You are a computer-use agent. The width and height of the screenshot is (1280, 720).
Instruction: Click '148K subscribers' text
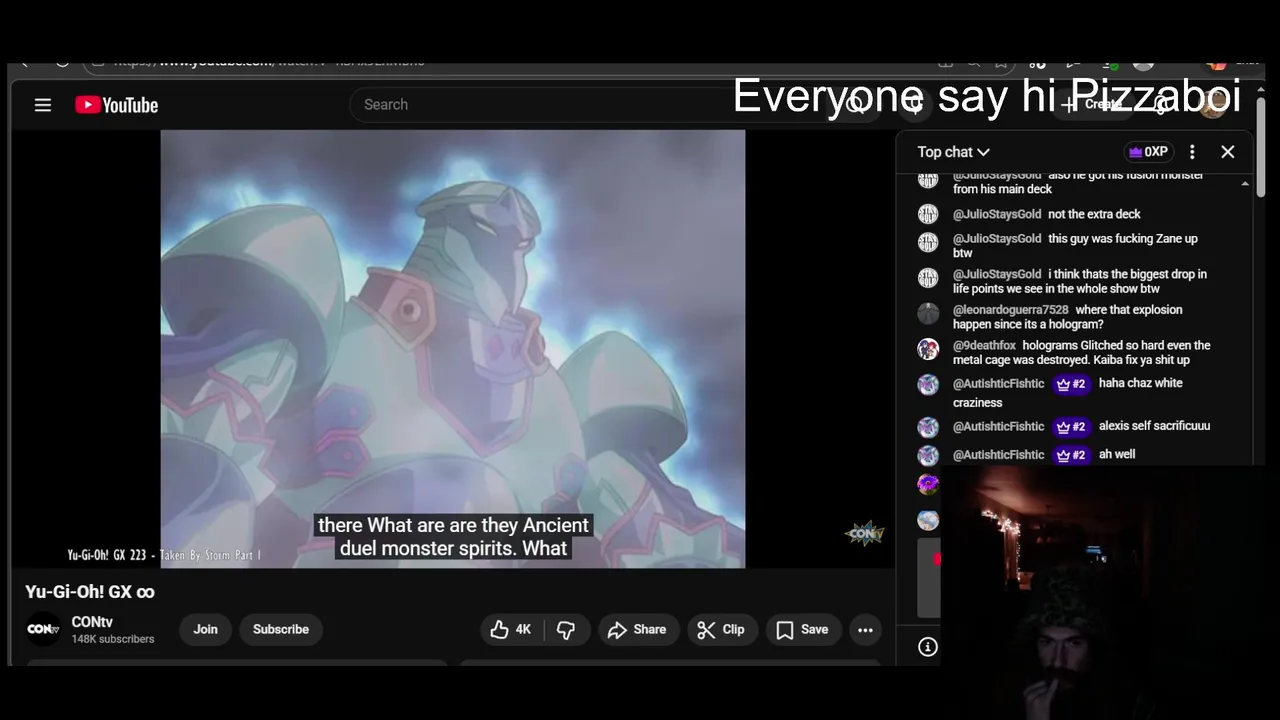[x=113, y=639]
